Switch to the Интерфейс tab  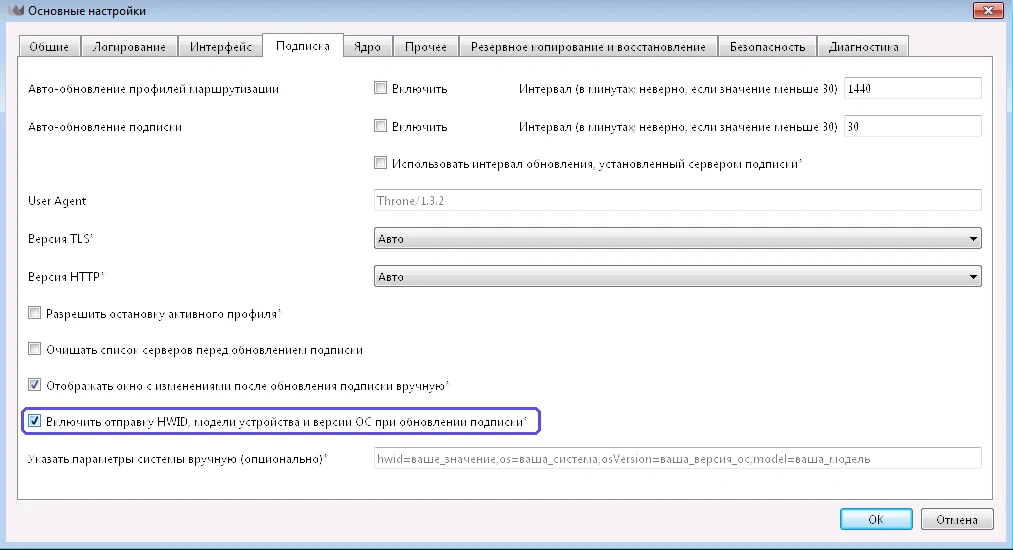pyautogui.click(x=220, y=47)
